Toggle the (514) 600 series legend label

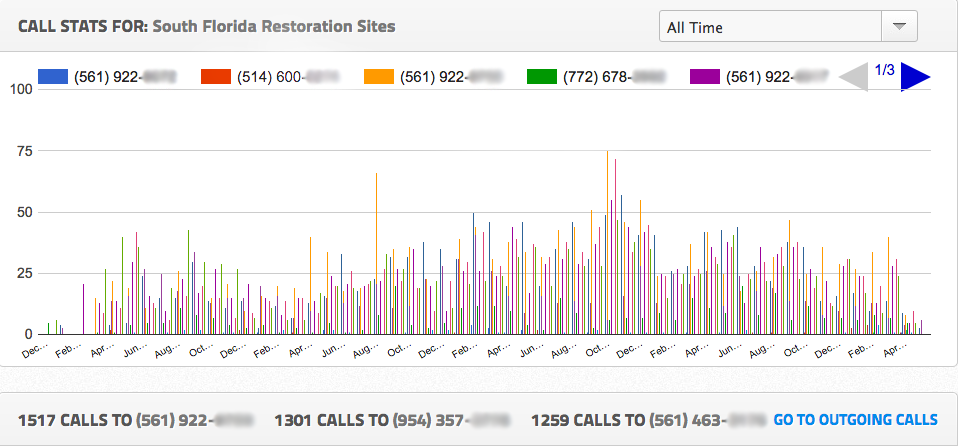tap(272, 76)
